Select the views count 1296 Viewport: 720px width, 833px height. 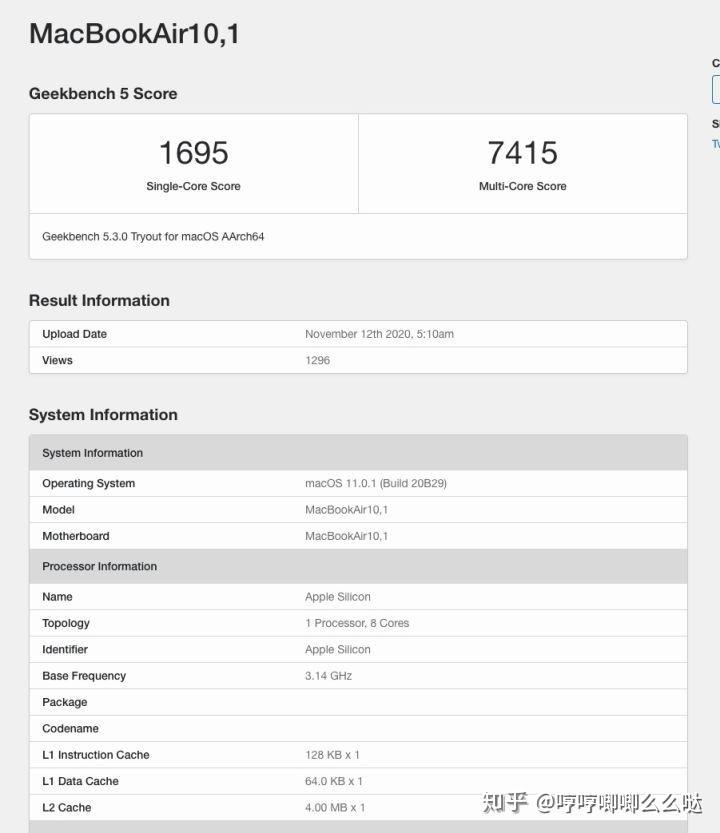[317, 360]
